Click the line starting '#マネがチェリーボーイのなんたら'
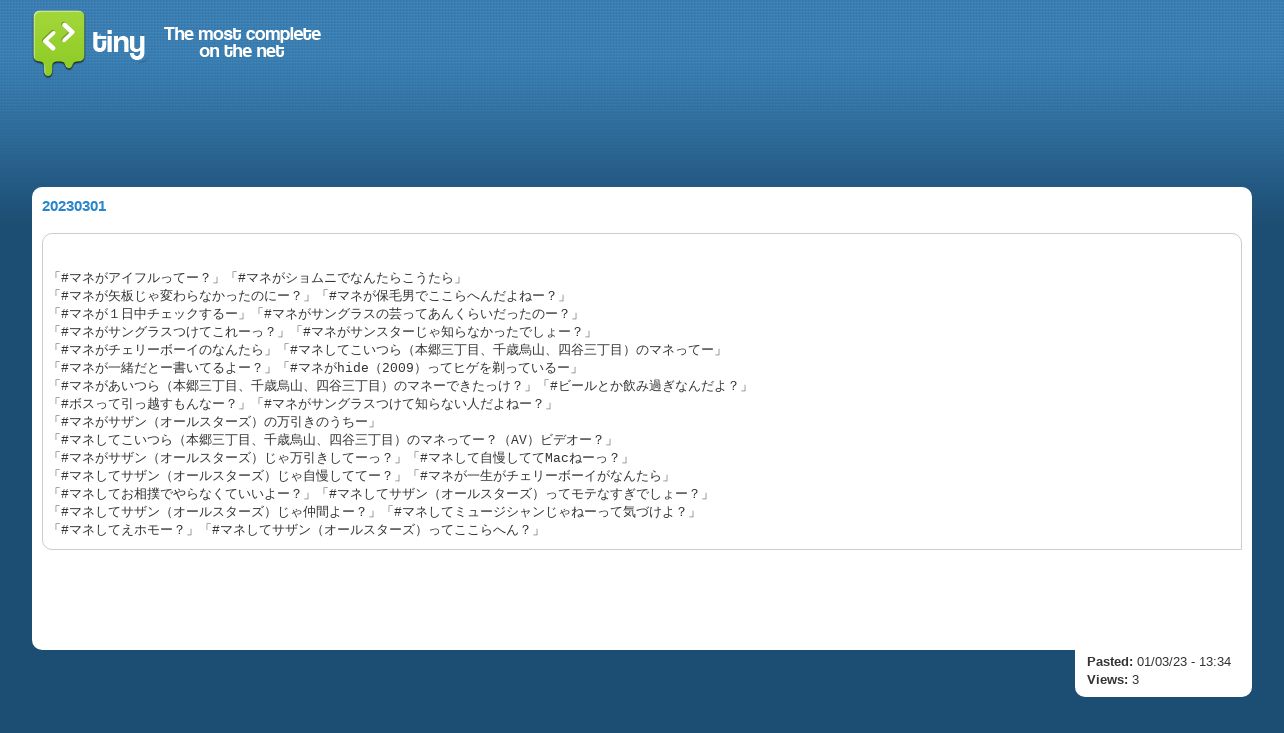The height and width of the screenshot is (733, 1284). (x=388, y=350)
